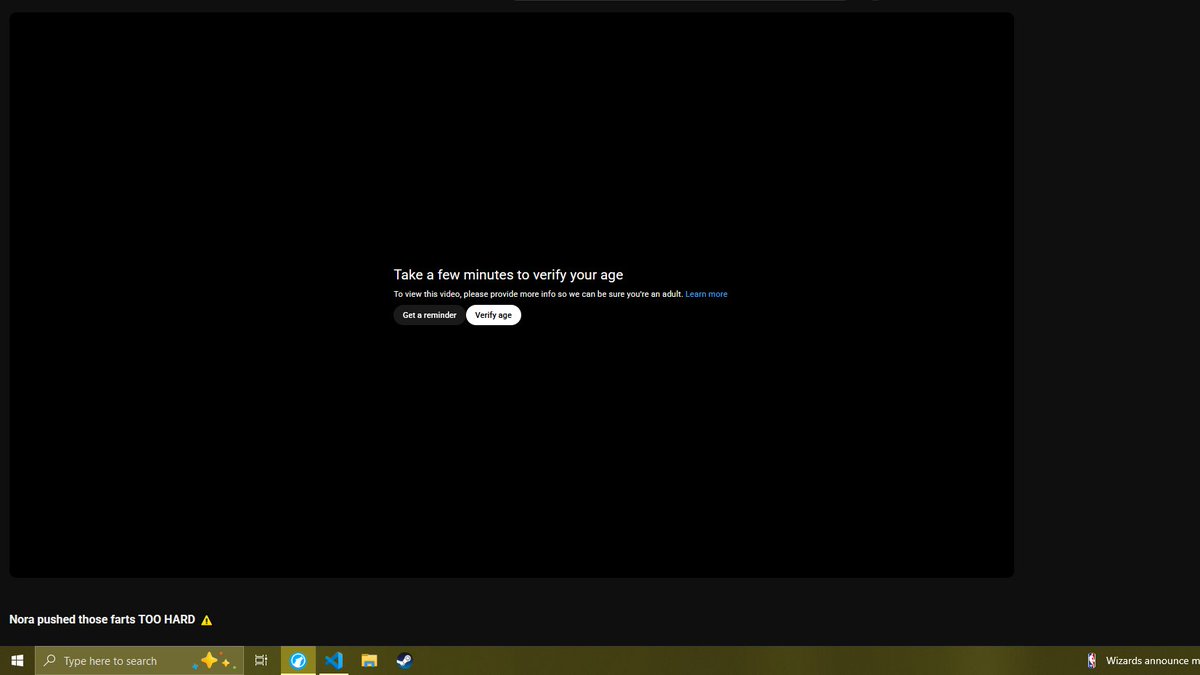Select the video title 'Nora pushed those farts TOO HARD'

102,620
